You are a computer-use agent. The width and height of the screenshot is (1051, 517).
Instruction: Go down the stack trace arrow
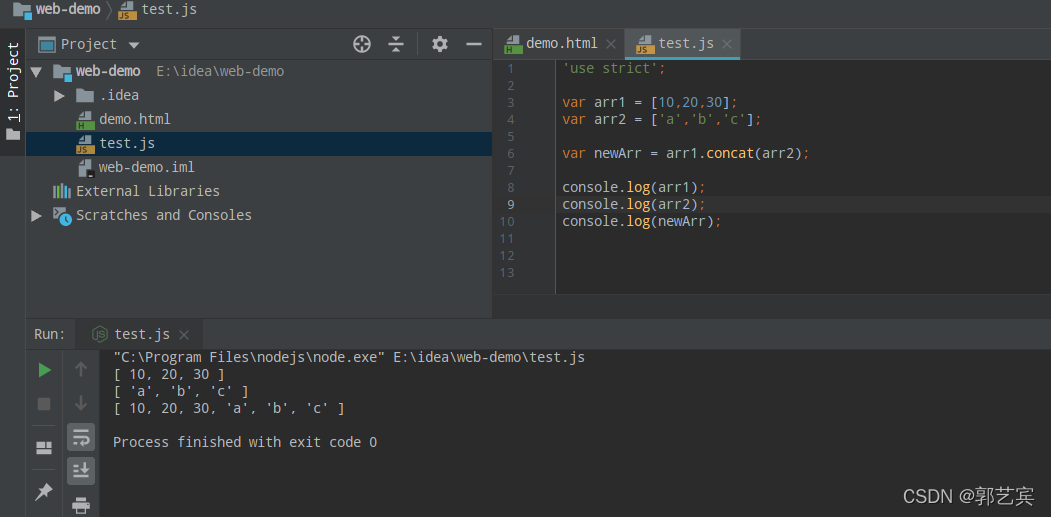pyautogui.click(x=81, y=403)
